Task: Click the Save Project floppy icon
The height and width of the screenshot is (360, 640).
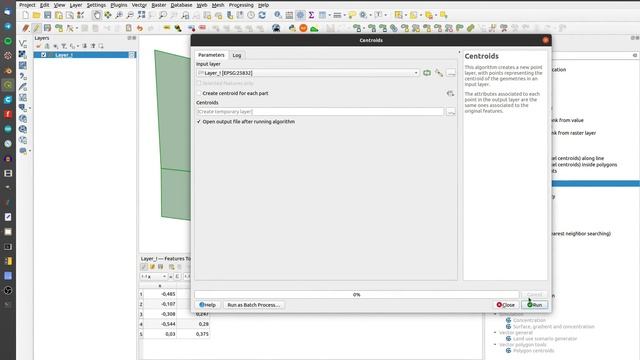Action: click(47, 15)
